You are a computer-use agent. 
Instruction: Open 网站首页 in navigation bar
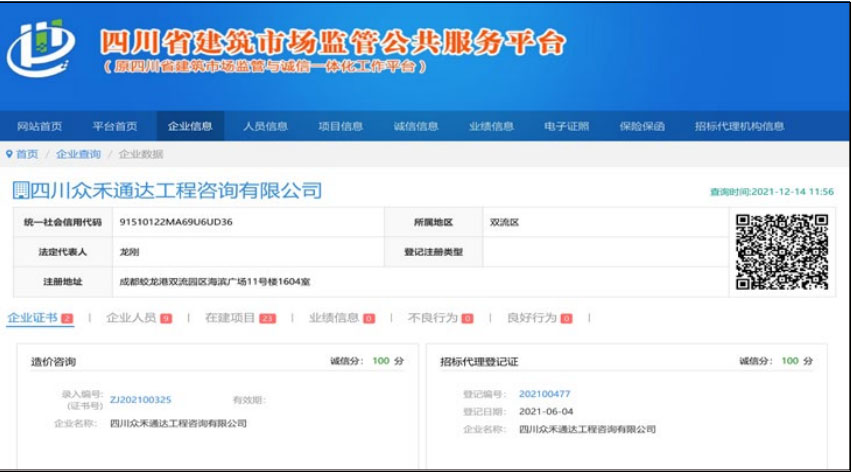pyautogui.click(x=40, y=126)
